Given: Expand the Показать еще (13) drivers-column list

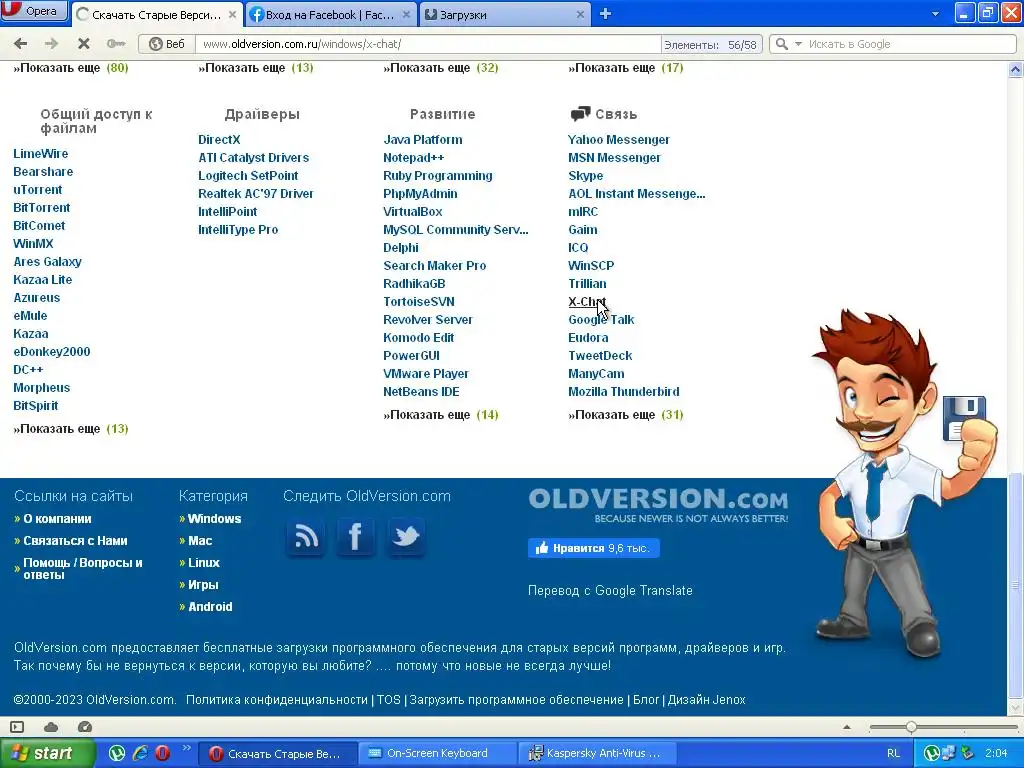Looking at the screenshot, I should click(x=256, y=68).
